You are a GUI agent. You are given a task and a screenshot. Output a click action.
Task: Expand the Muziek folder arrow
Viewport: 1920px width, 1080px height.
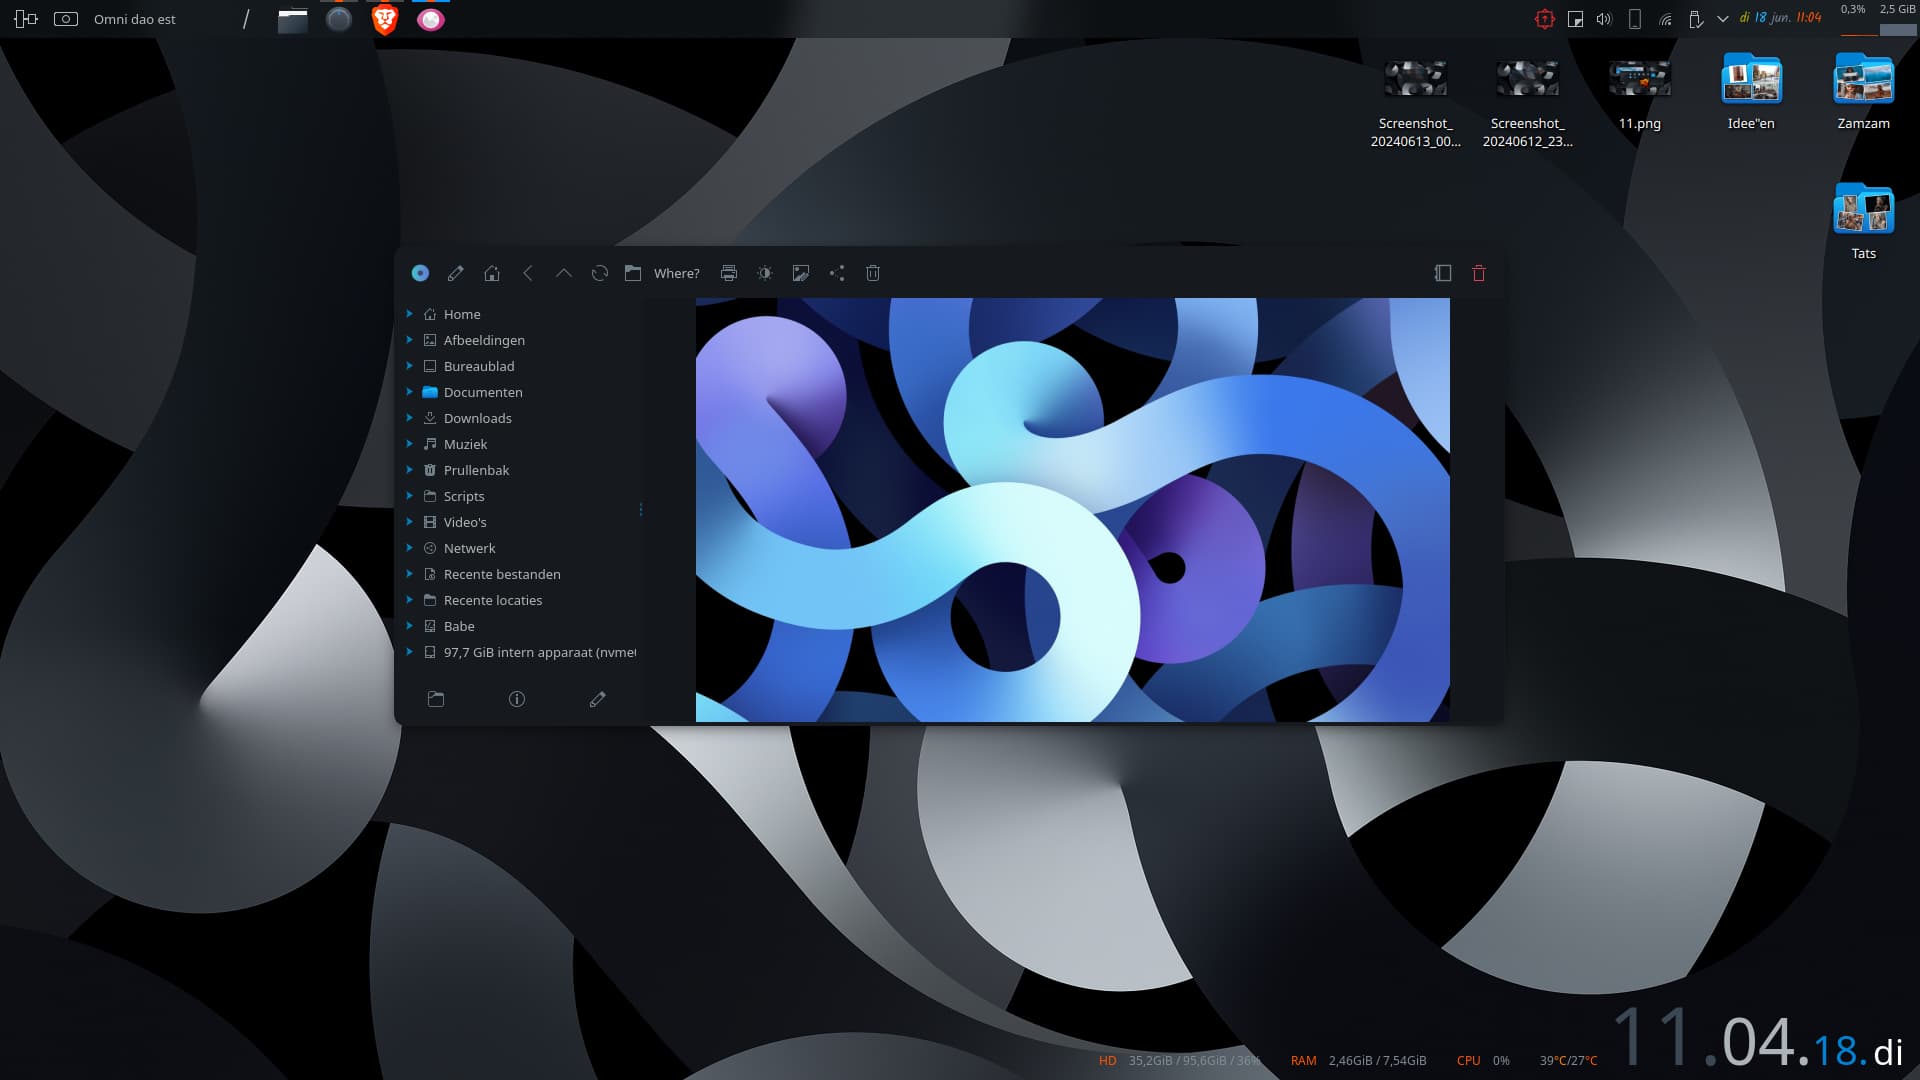(409, 444)
